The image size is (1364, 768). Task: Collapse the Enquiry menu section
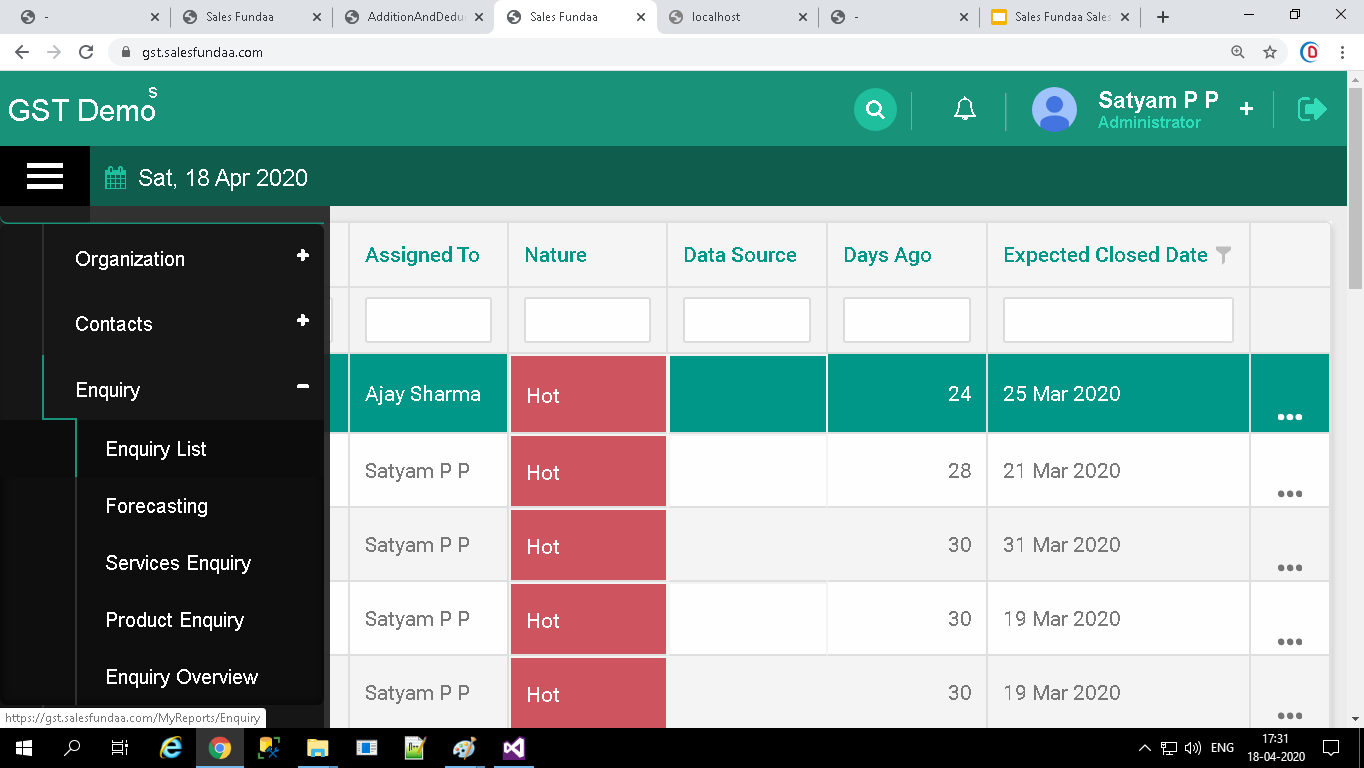(x=302, y=387)
